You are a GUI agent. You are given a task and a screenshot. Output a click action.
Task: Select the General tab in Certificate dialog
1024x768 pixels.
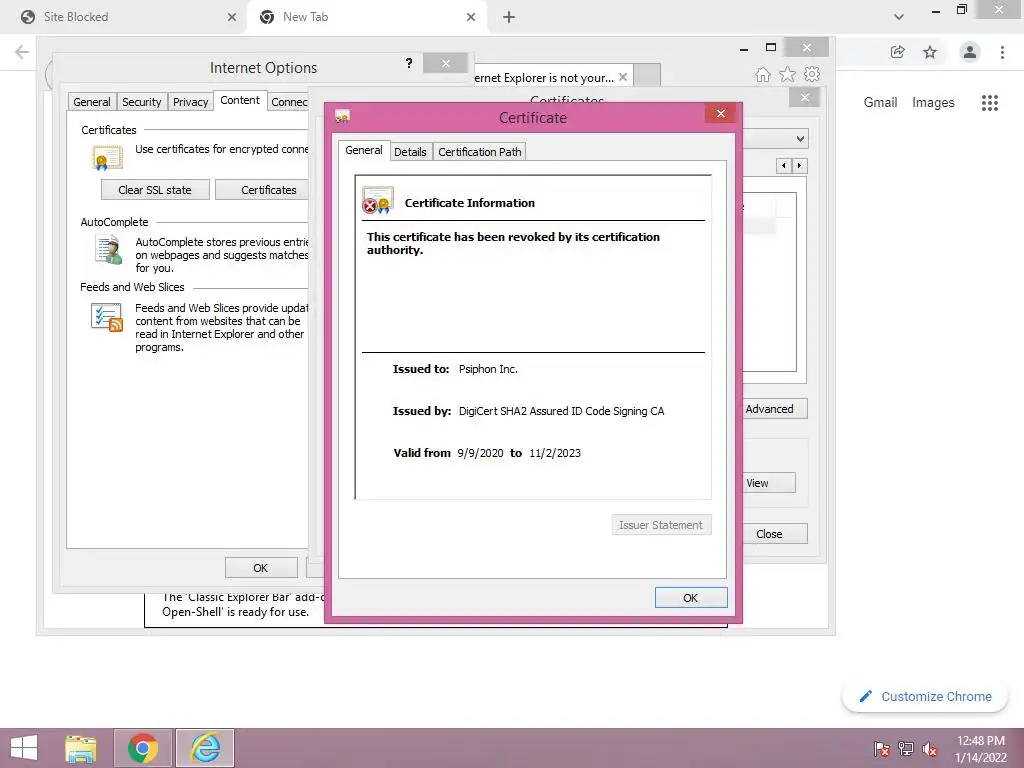tap(364, 150)
